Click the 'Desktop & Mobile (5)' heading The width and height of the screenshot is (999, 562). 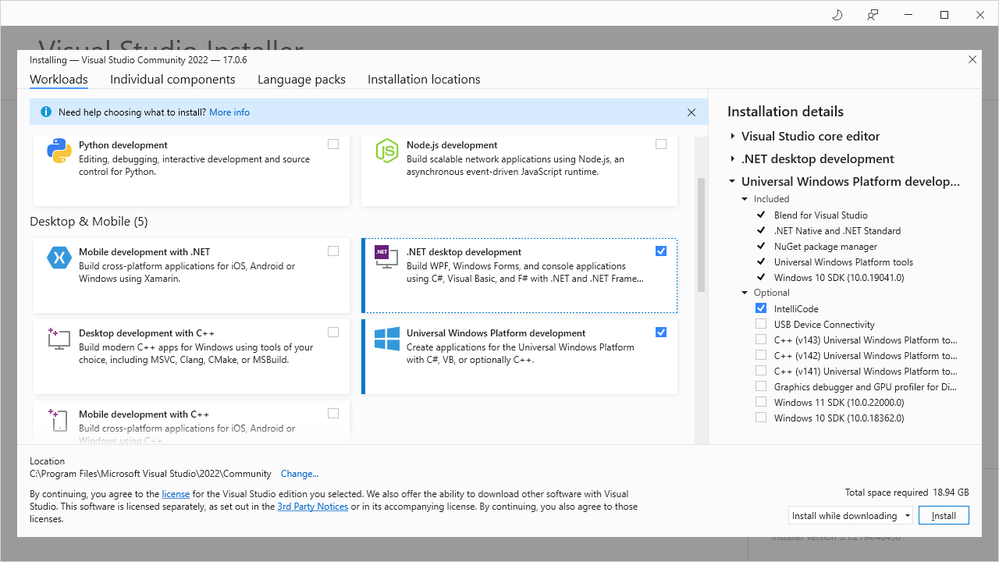point(89,221)
